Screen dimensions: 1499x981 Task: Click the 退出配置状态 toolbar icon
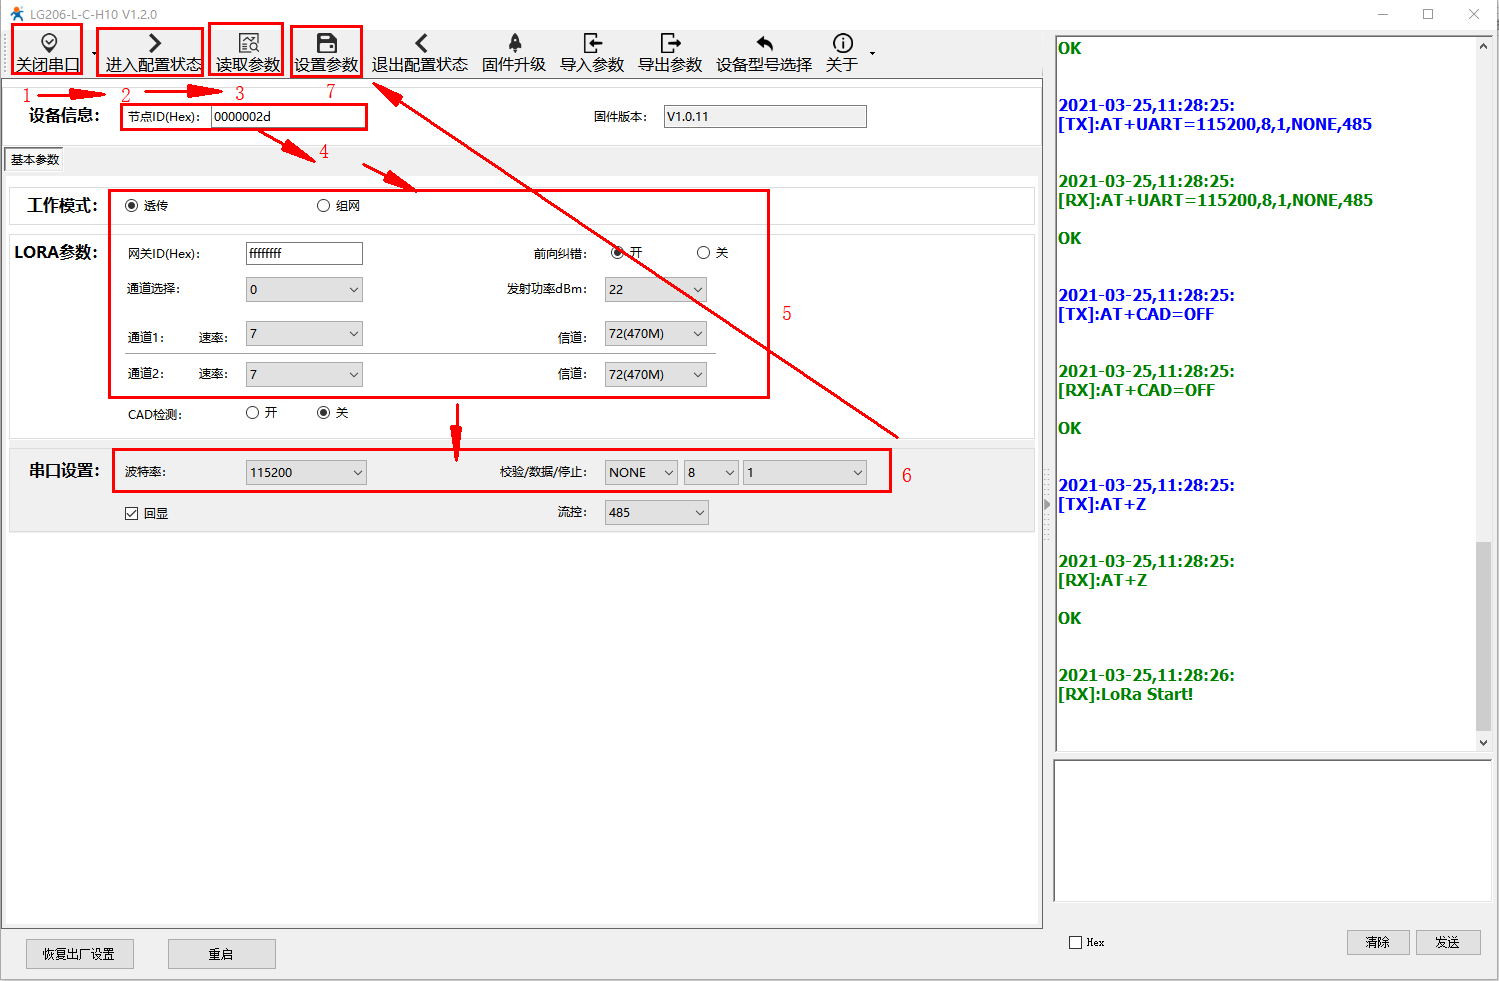[420, 43]
